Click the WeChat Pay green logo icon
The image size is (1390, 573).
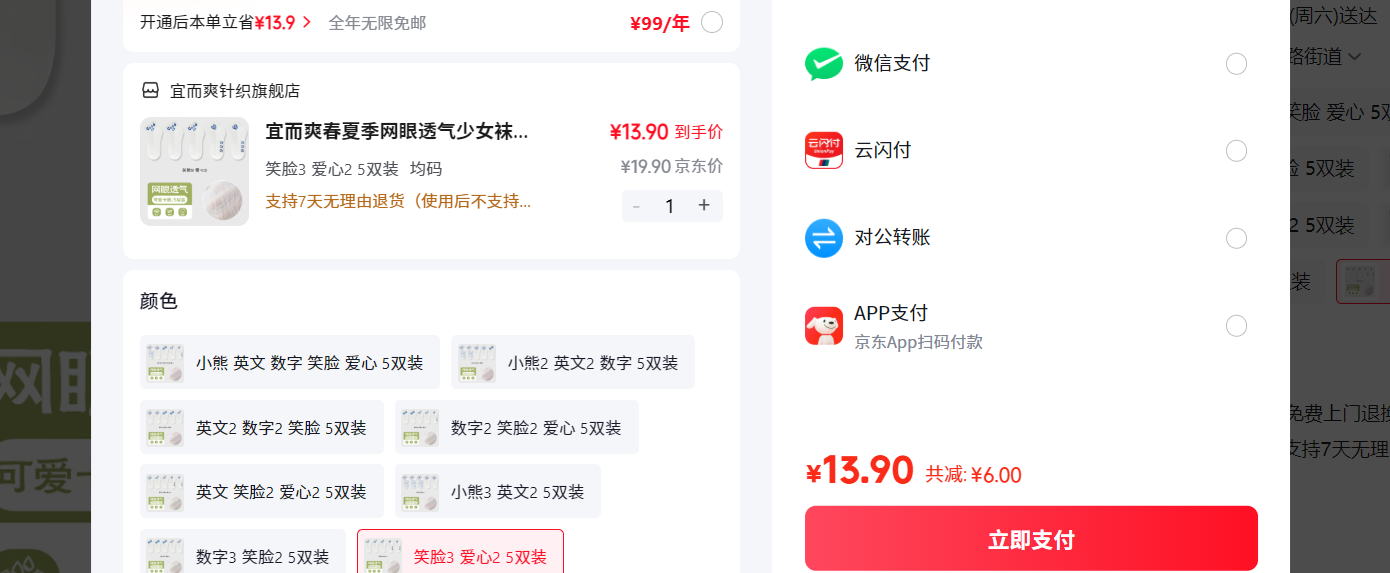[x=824, y=64]
